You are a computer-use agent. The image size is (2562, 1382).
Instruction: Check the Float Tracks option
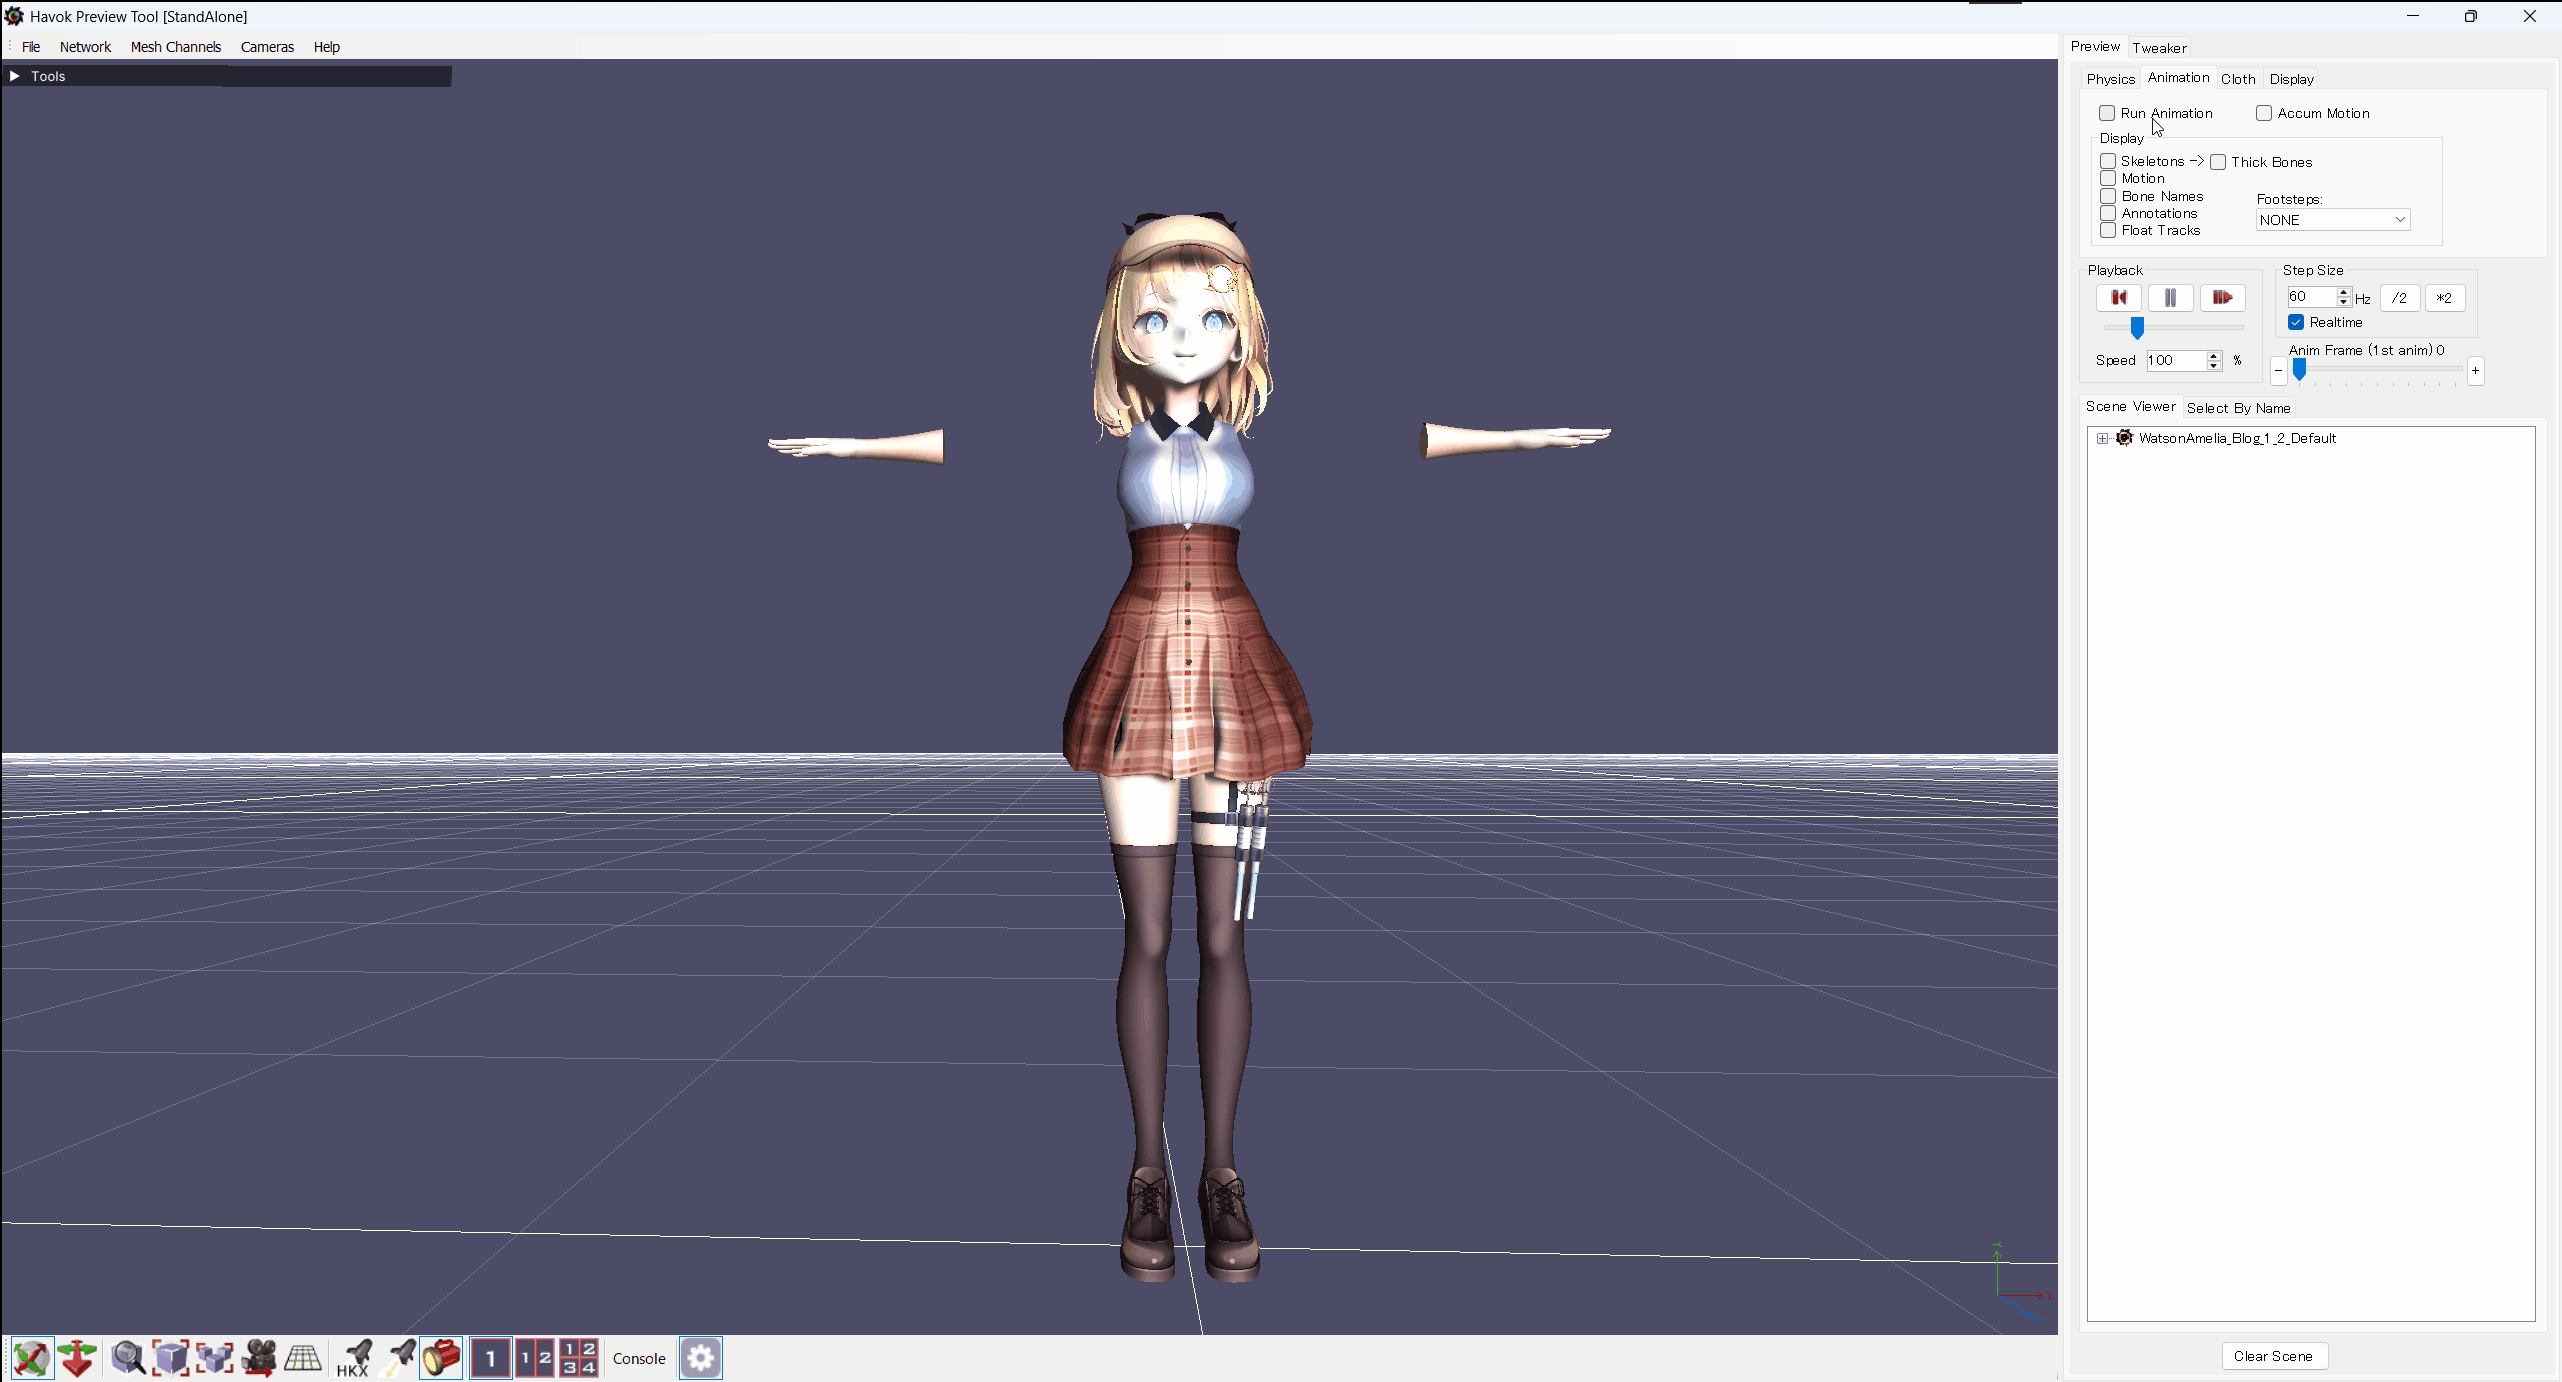click(2108, 230)
